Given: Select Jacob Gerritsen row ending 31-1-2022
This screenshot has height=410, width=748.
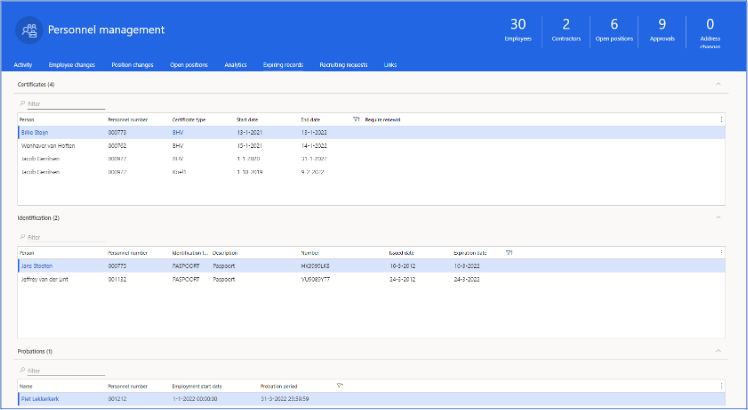Looking at the screenshot, I should coord(372,159).
